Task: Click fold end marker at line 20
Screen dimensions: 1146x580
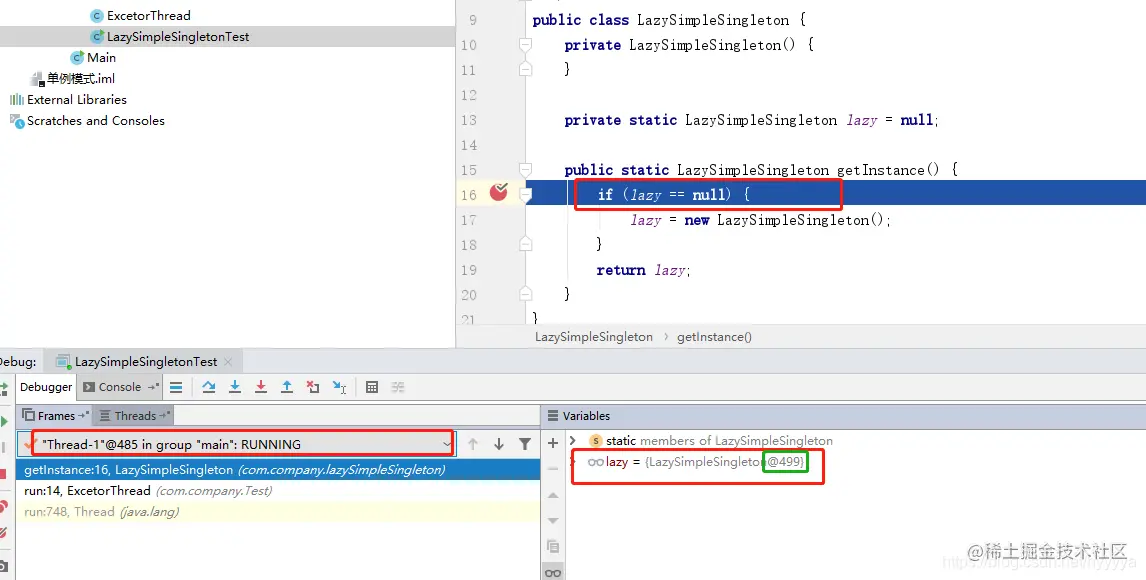Action: click(525, 294)
